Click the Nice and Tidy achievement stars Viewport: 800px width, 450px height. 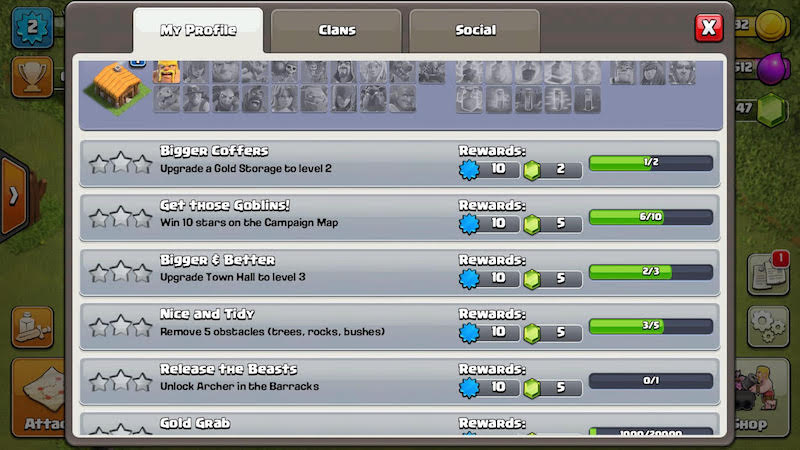tap(120, 326)
